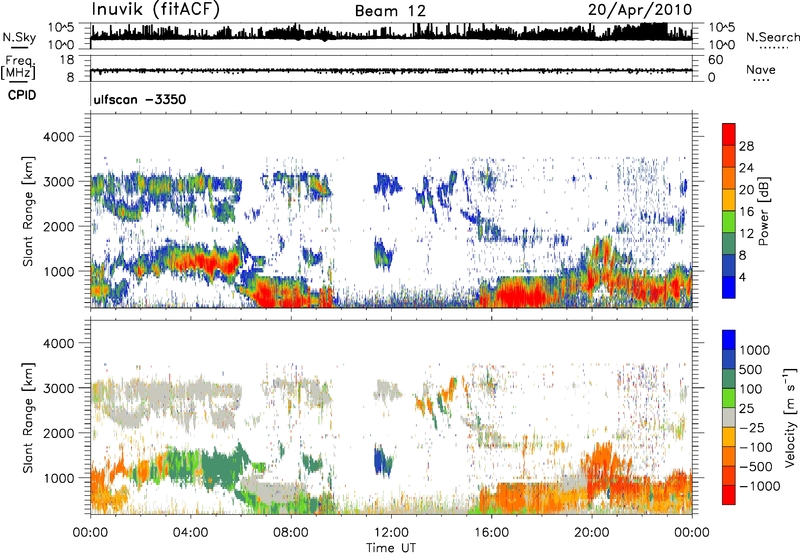
Task: Click the 'CPID' label
Action: point(22,95)
